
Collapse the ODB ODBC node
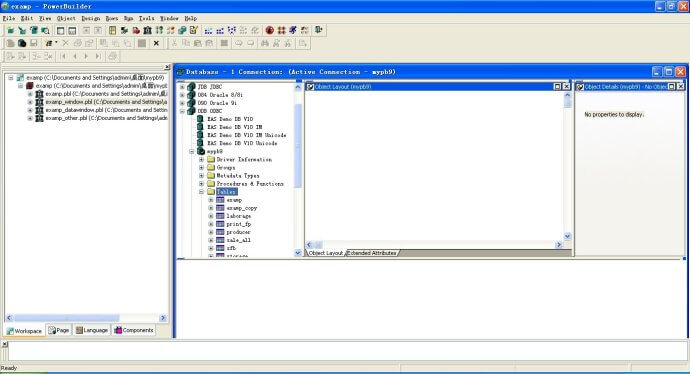tap(182, 111)
